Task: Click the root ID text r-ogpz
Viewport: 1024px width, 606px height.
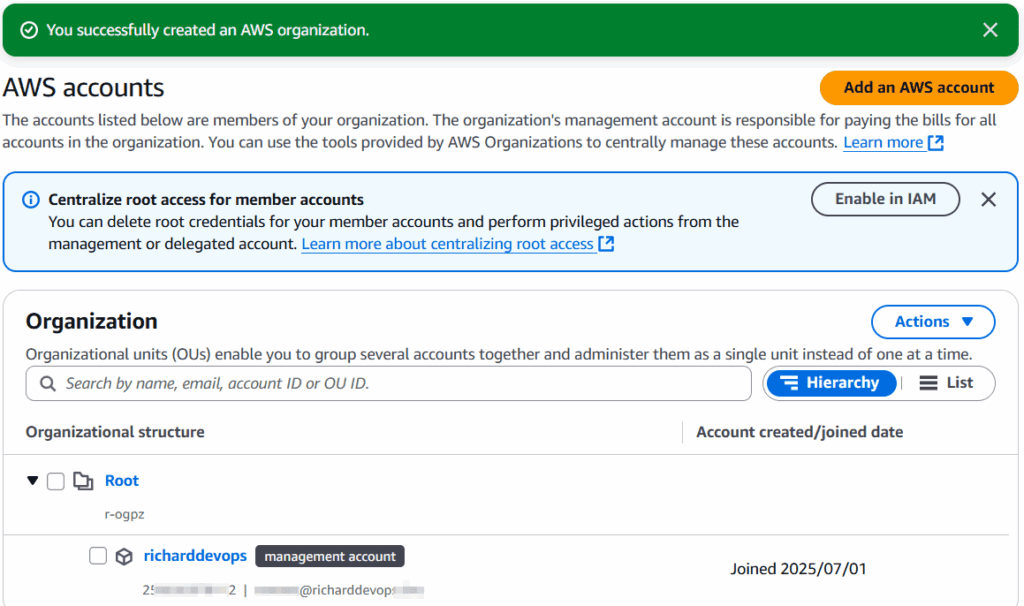Action: 125,515
